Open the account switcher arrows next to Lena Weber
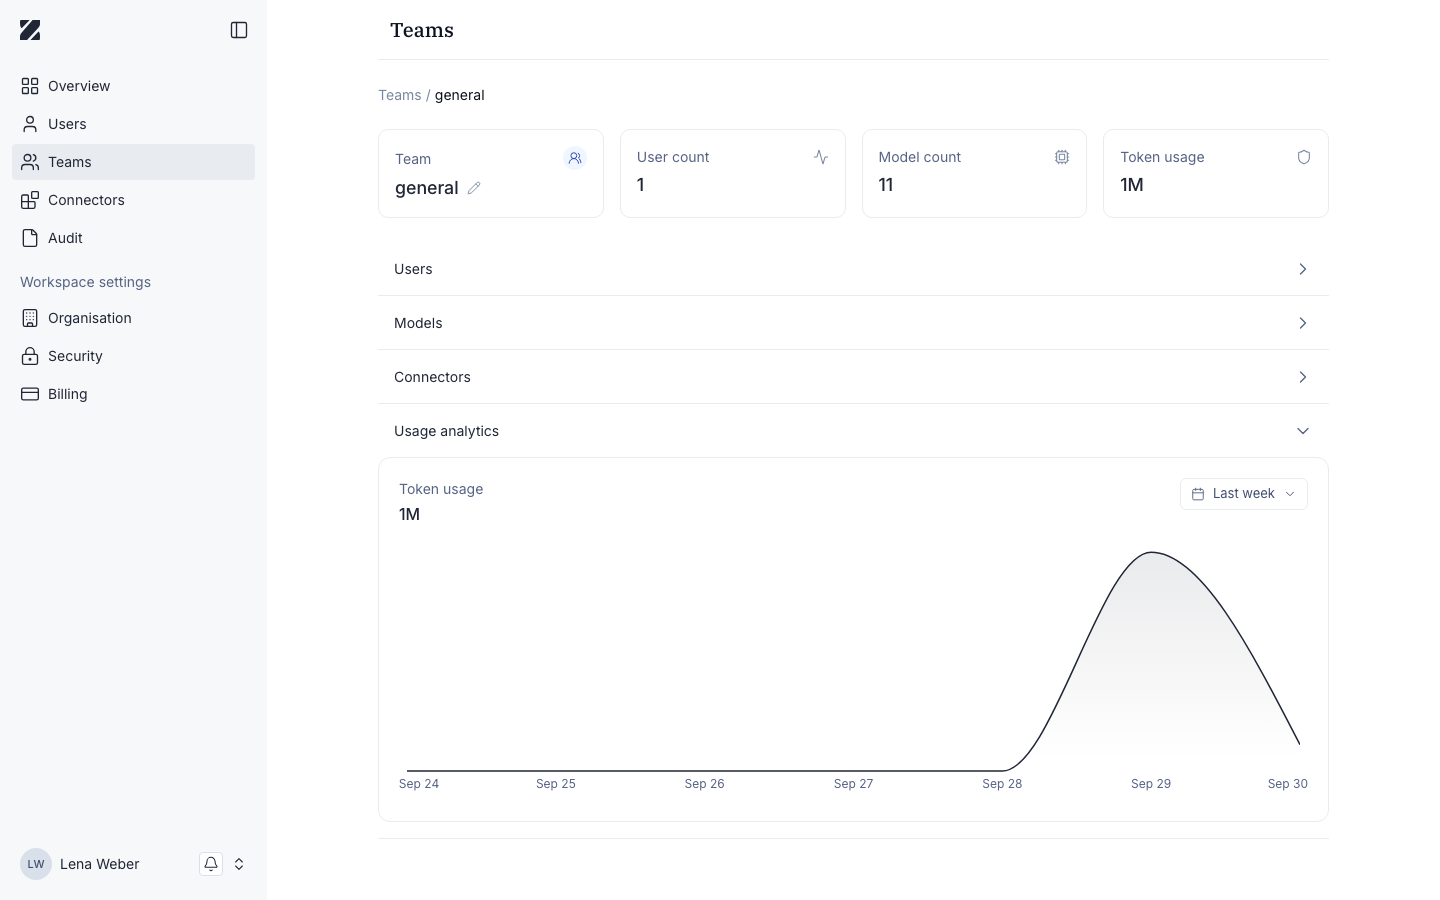 [x=239, y=864]
